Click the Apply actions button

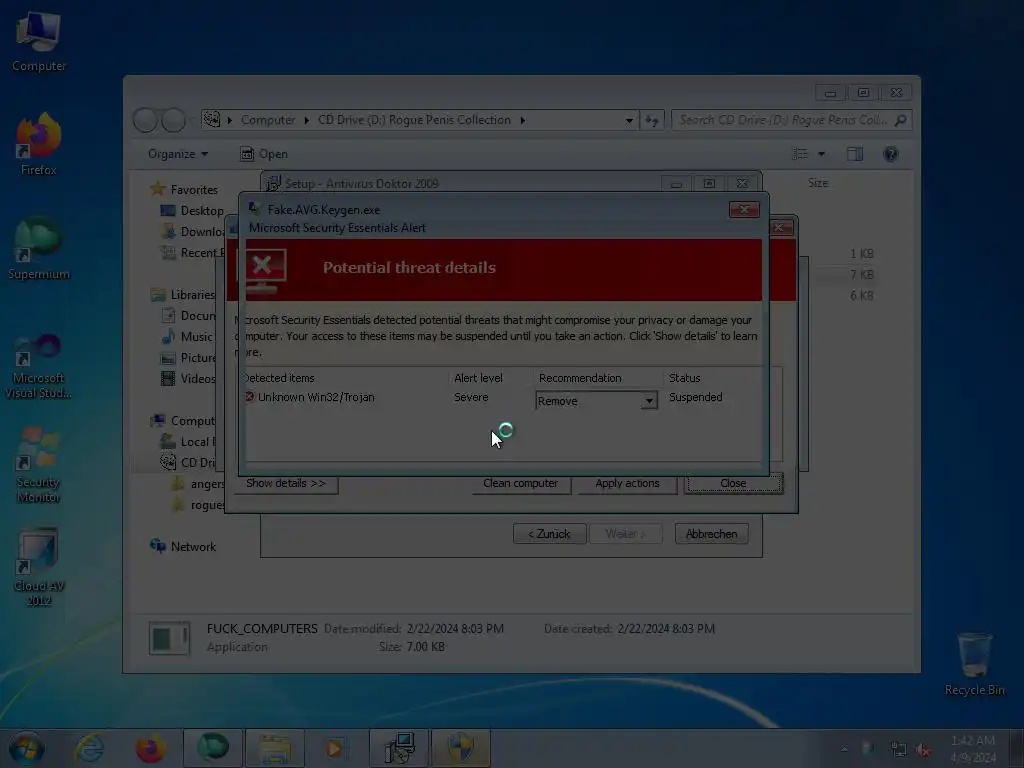pos(627,483)
